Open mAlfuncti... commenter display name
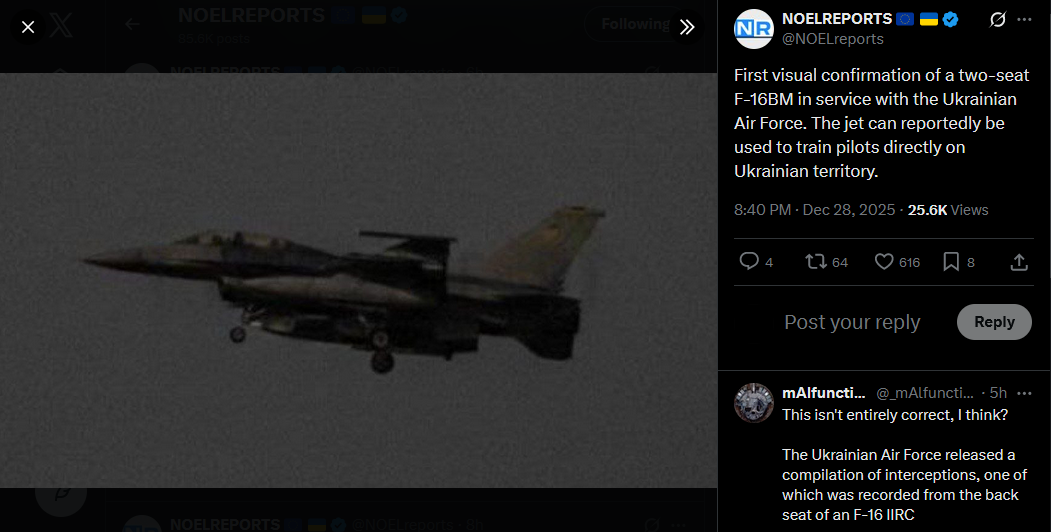 point(824,393)
